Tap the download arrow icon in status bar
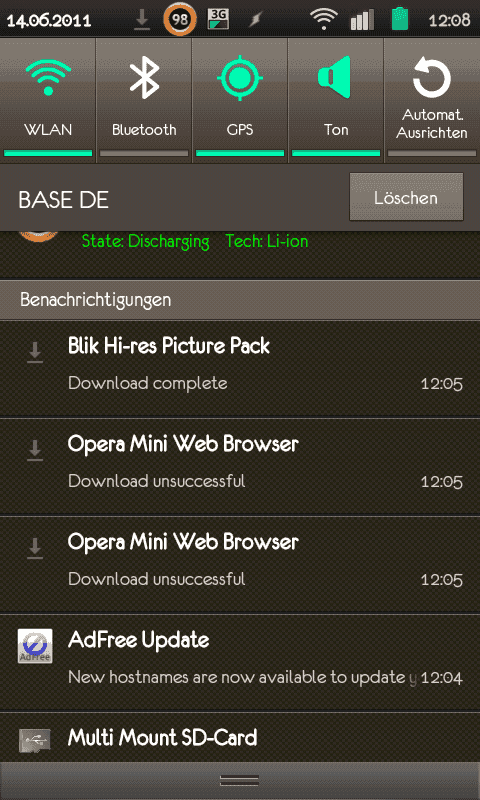This screenshot has width=480, height=800. point(142,20)
